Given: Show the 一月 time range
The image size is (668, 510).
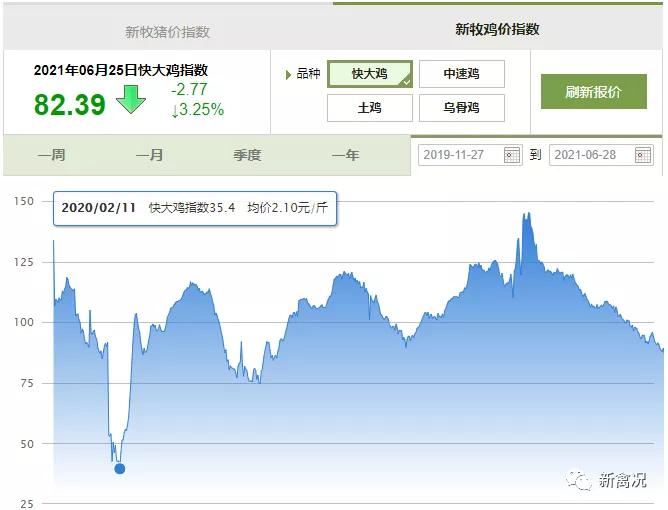Looking at the screenshot, I should (x=150, y=155).
